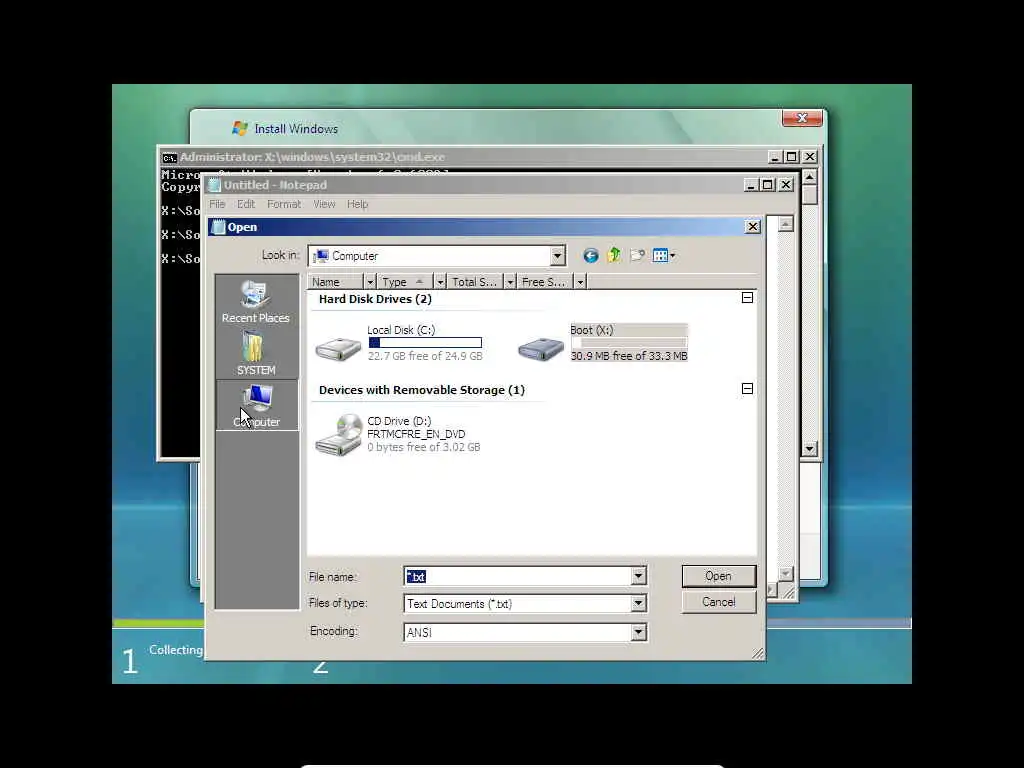Select the SYSTEM folder shortcut

(256, 353)
